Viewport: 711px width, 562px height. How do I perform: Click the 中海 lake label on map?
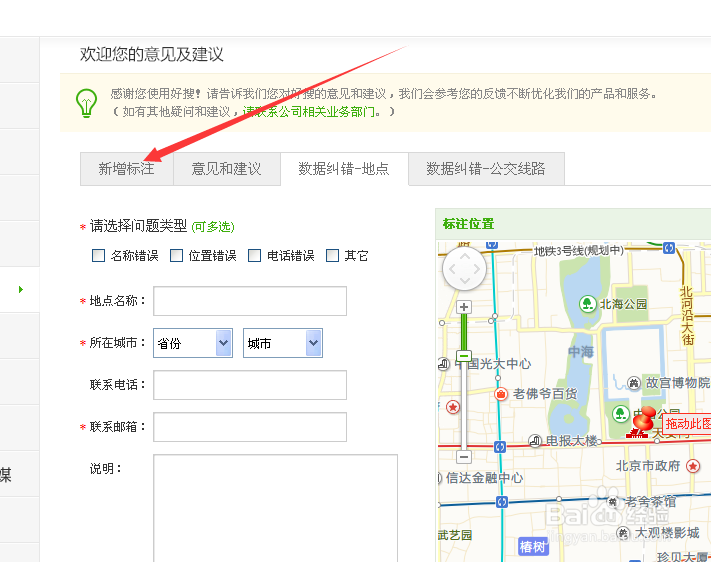pos(581,352)
